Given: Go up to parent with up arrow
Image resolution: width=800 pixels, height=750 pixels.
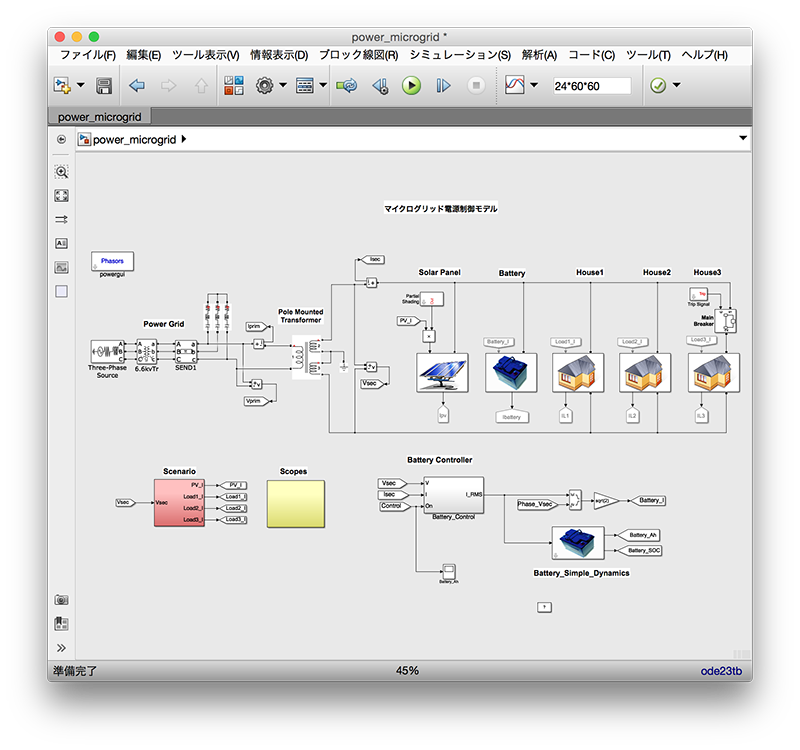Looking at the screenshot, I should pyautogui.click(x=201, y=85).
